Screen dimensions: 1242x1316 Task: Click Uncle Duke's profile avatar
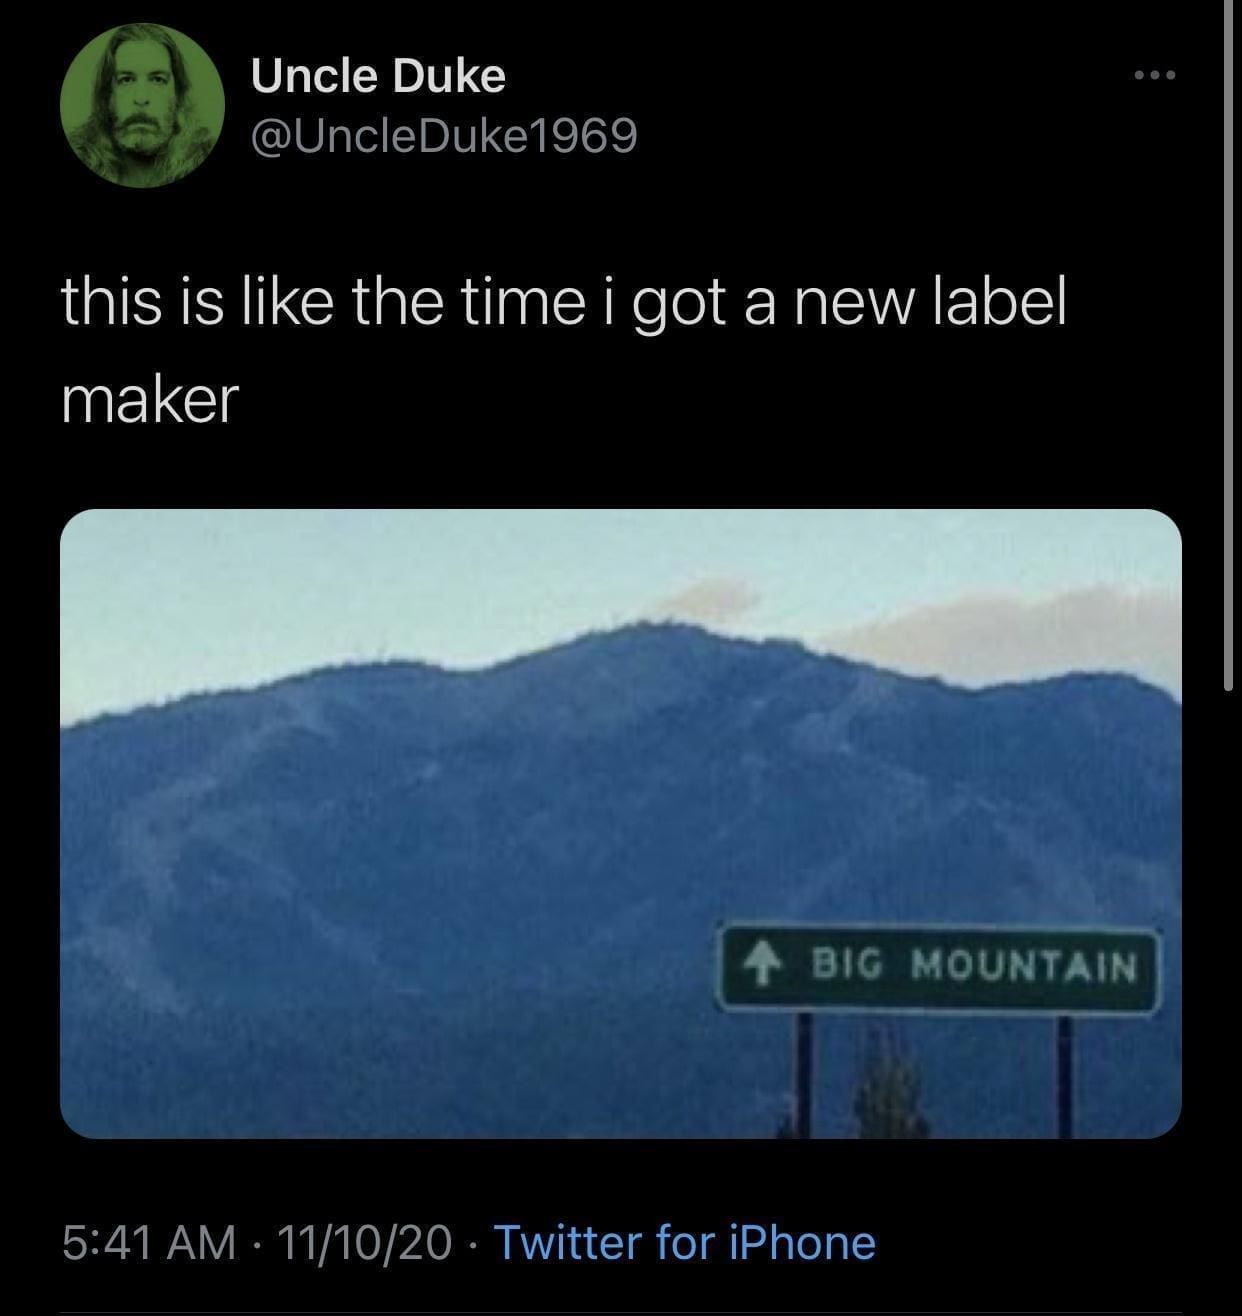141,106
